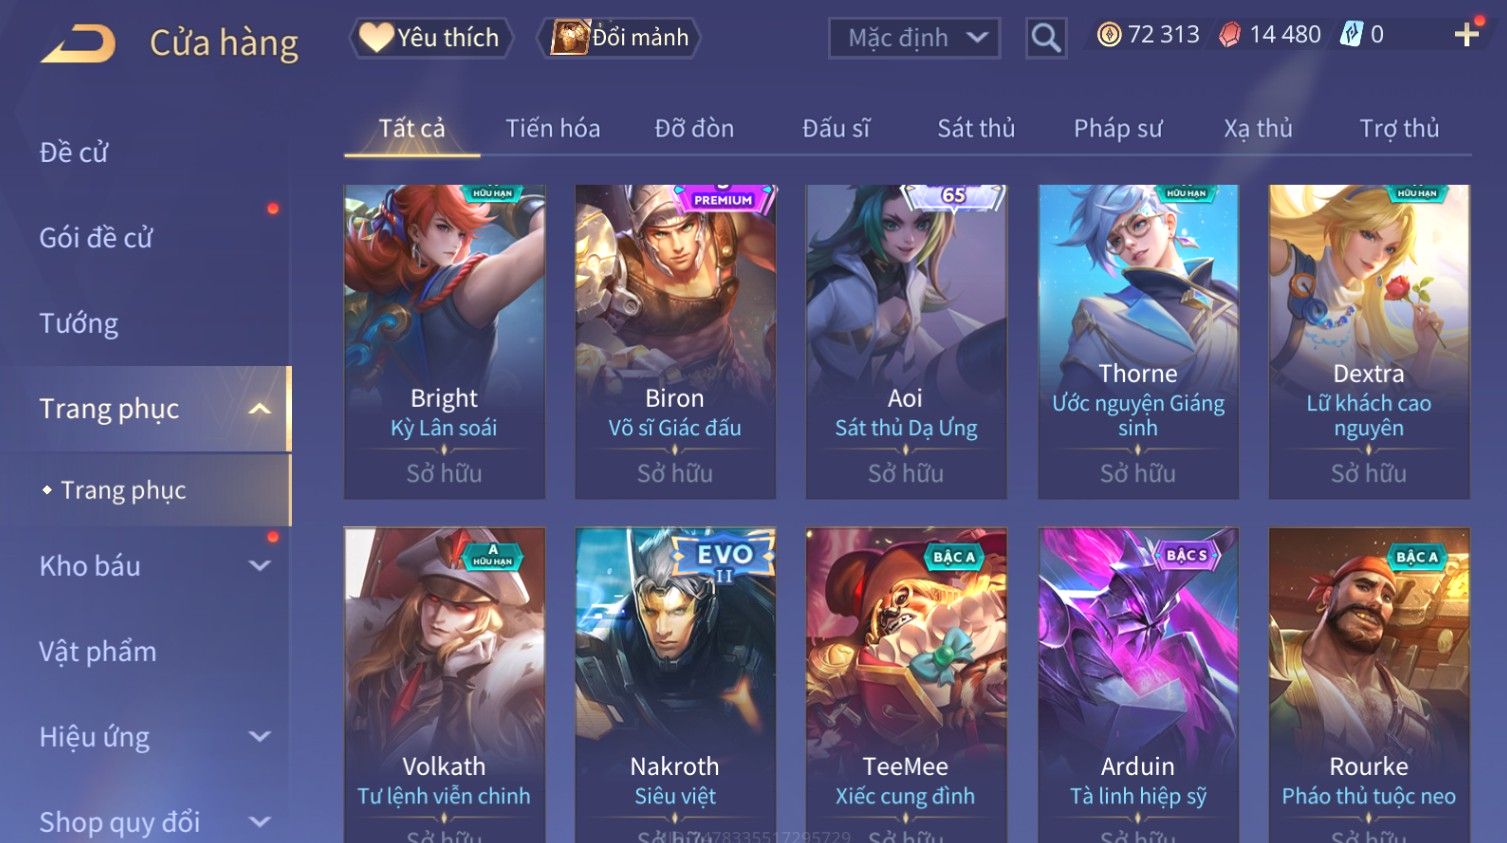Open the search magnifier icon
1507x843 pixels.
tap(1046, 38)
